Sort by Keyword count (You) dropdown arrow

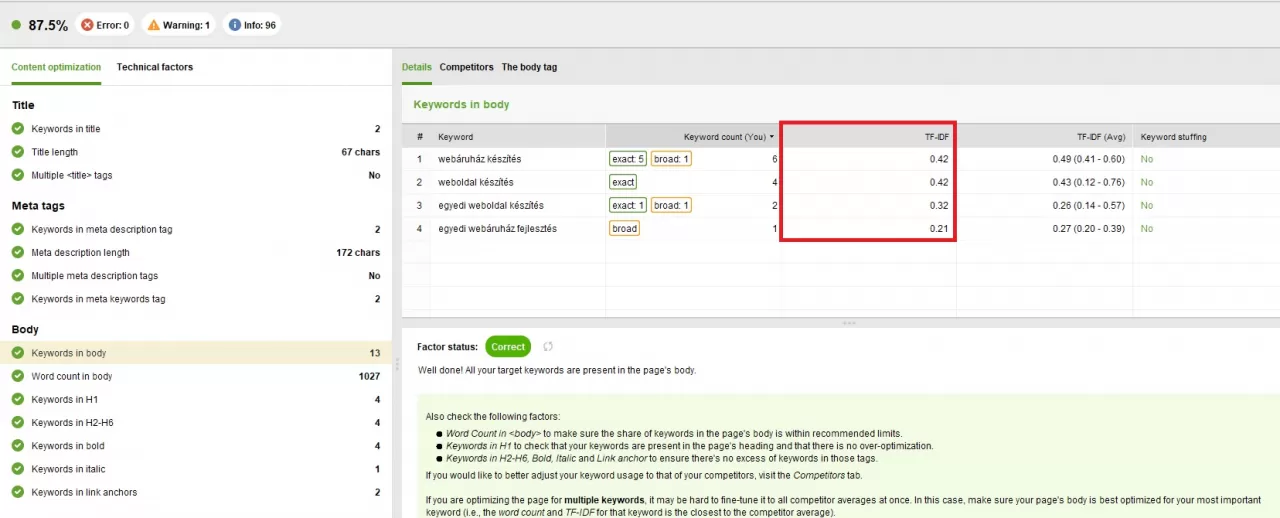[x=771, y=137]
